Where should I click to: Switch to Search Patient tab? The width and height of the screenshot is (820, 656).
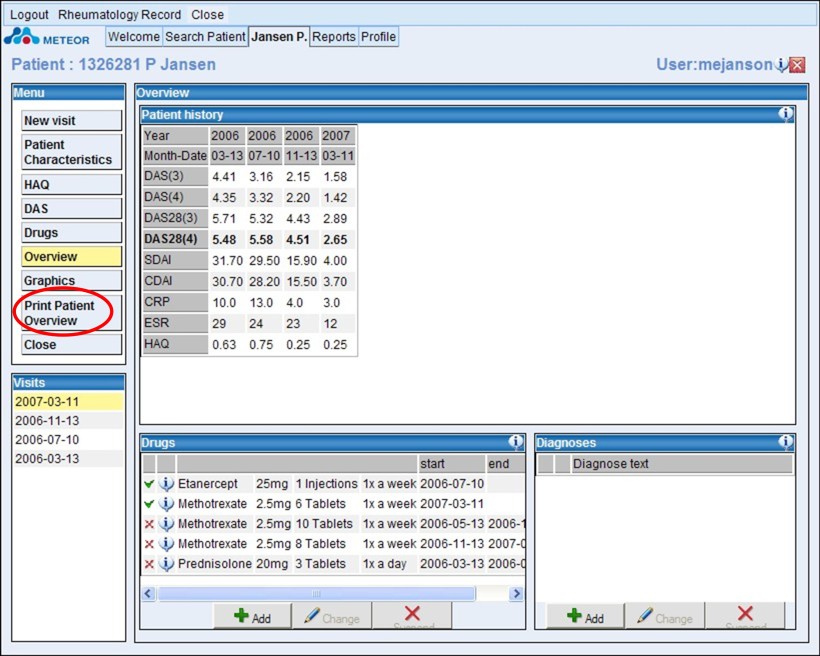[205, 37]
